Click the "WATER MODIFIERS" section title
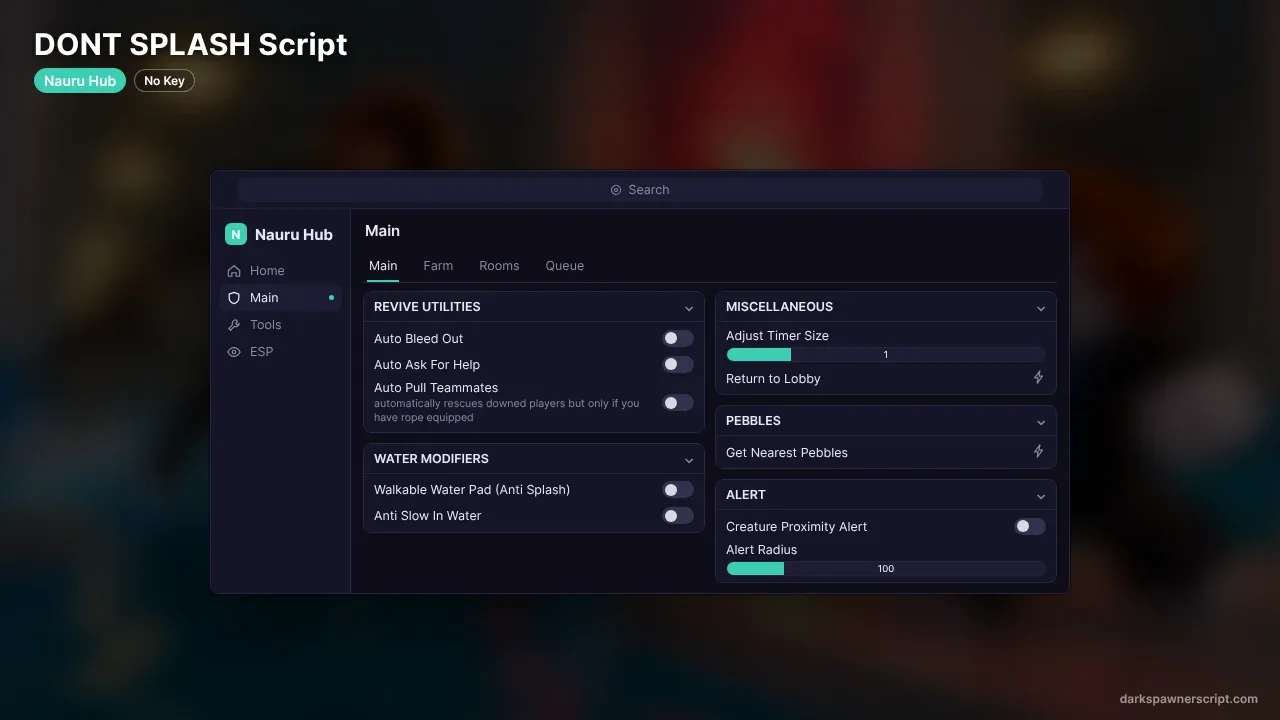The image size is (1280, 720). click(x=431, y=459)
